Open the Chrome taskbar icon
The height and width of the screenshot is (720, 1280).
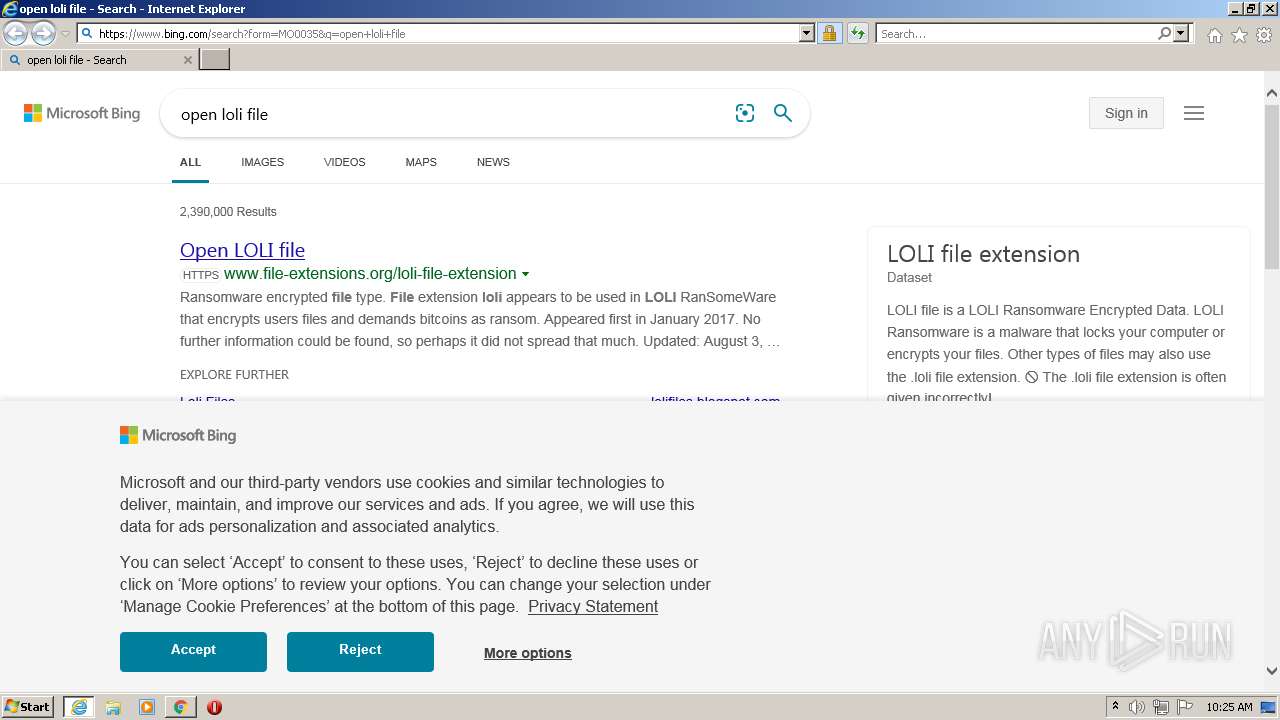click(180, 707)
